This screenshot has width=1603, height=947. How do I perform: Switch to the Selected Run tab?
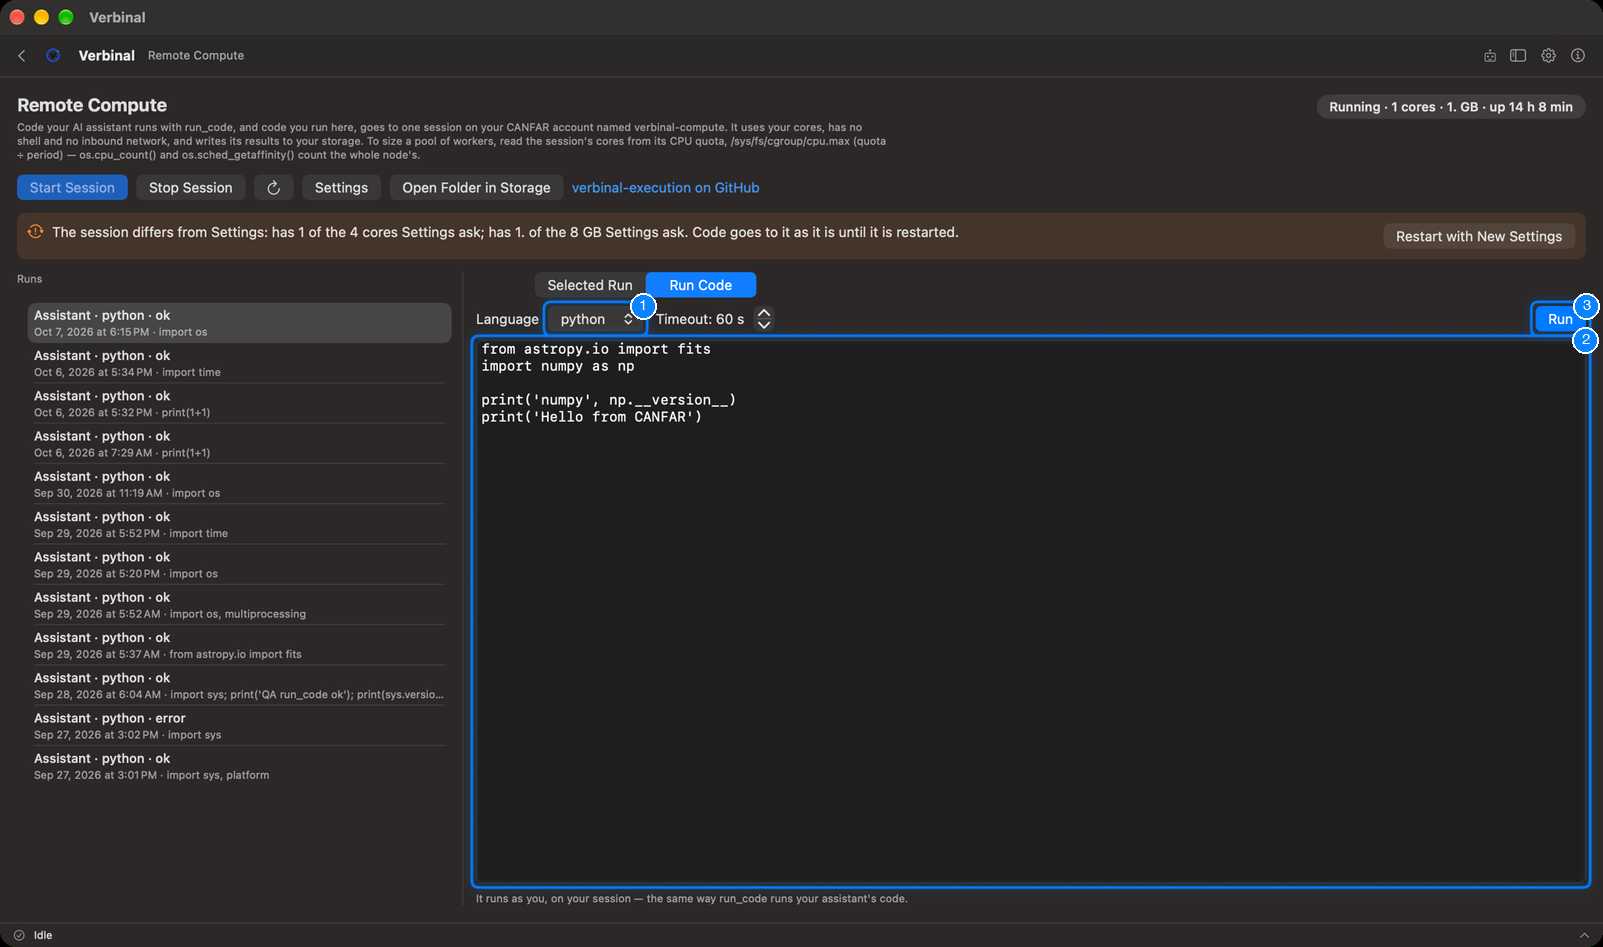pyautogui.click(x=590, y=285)
